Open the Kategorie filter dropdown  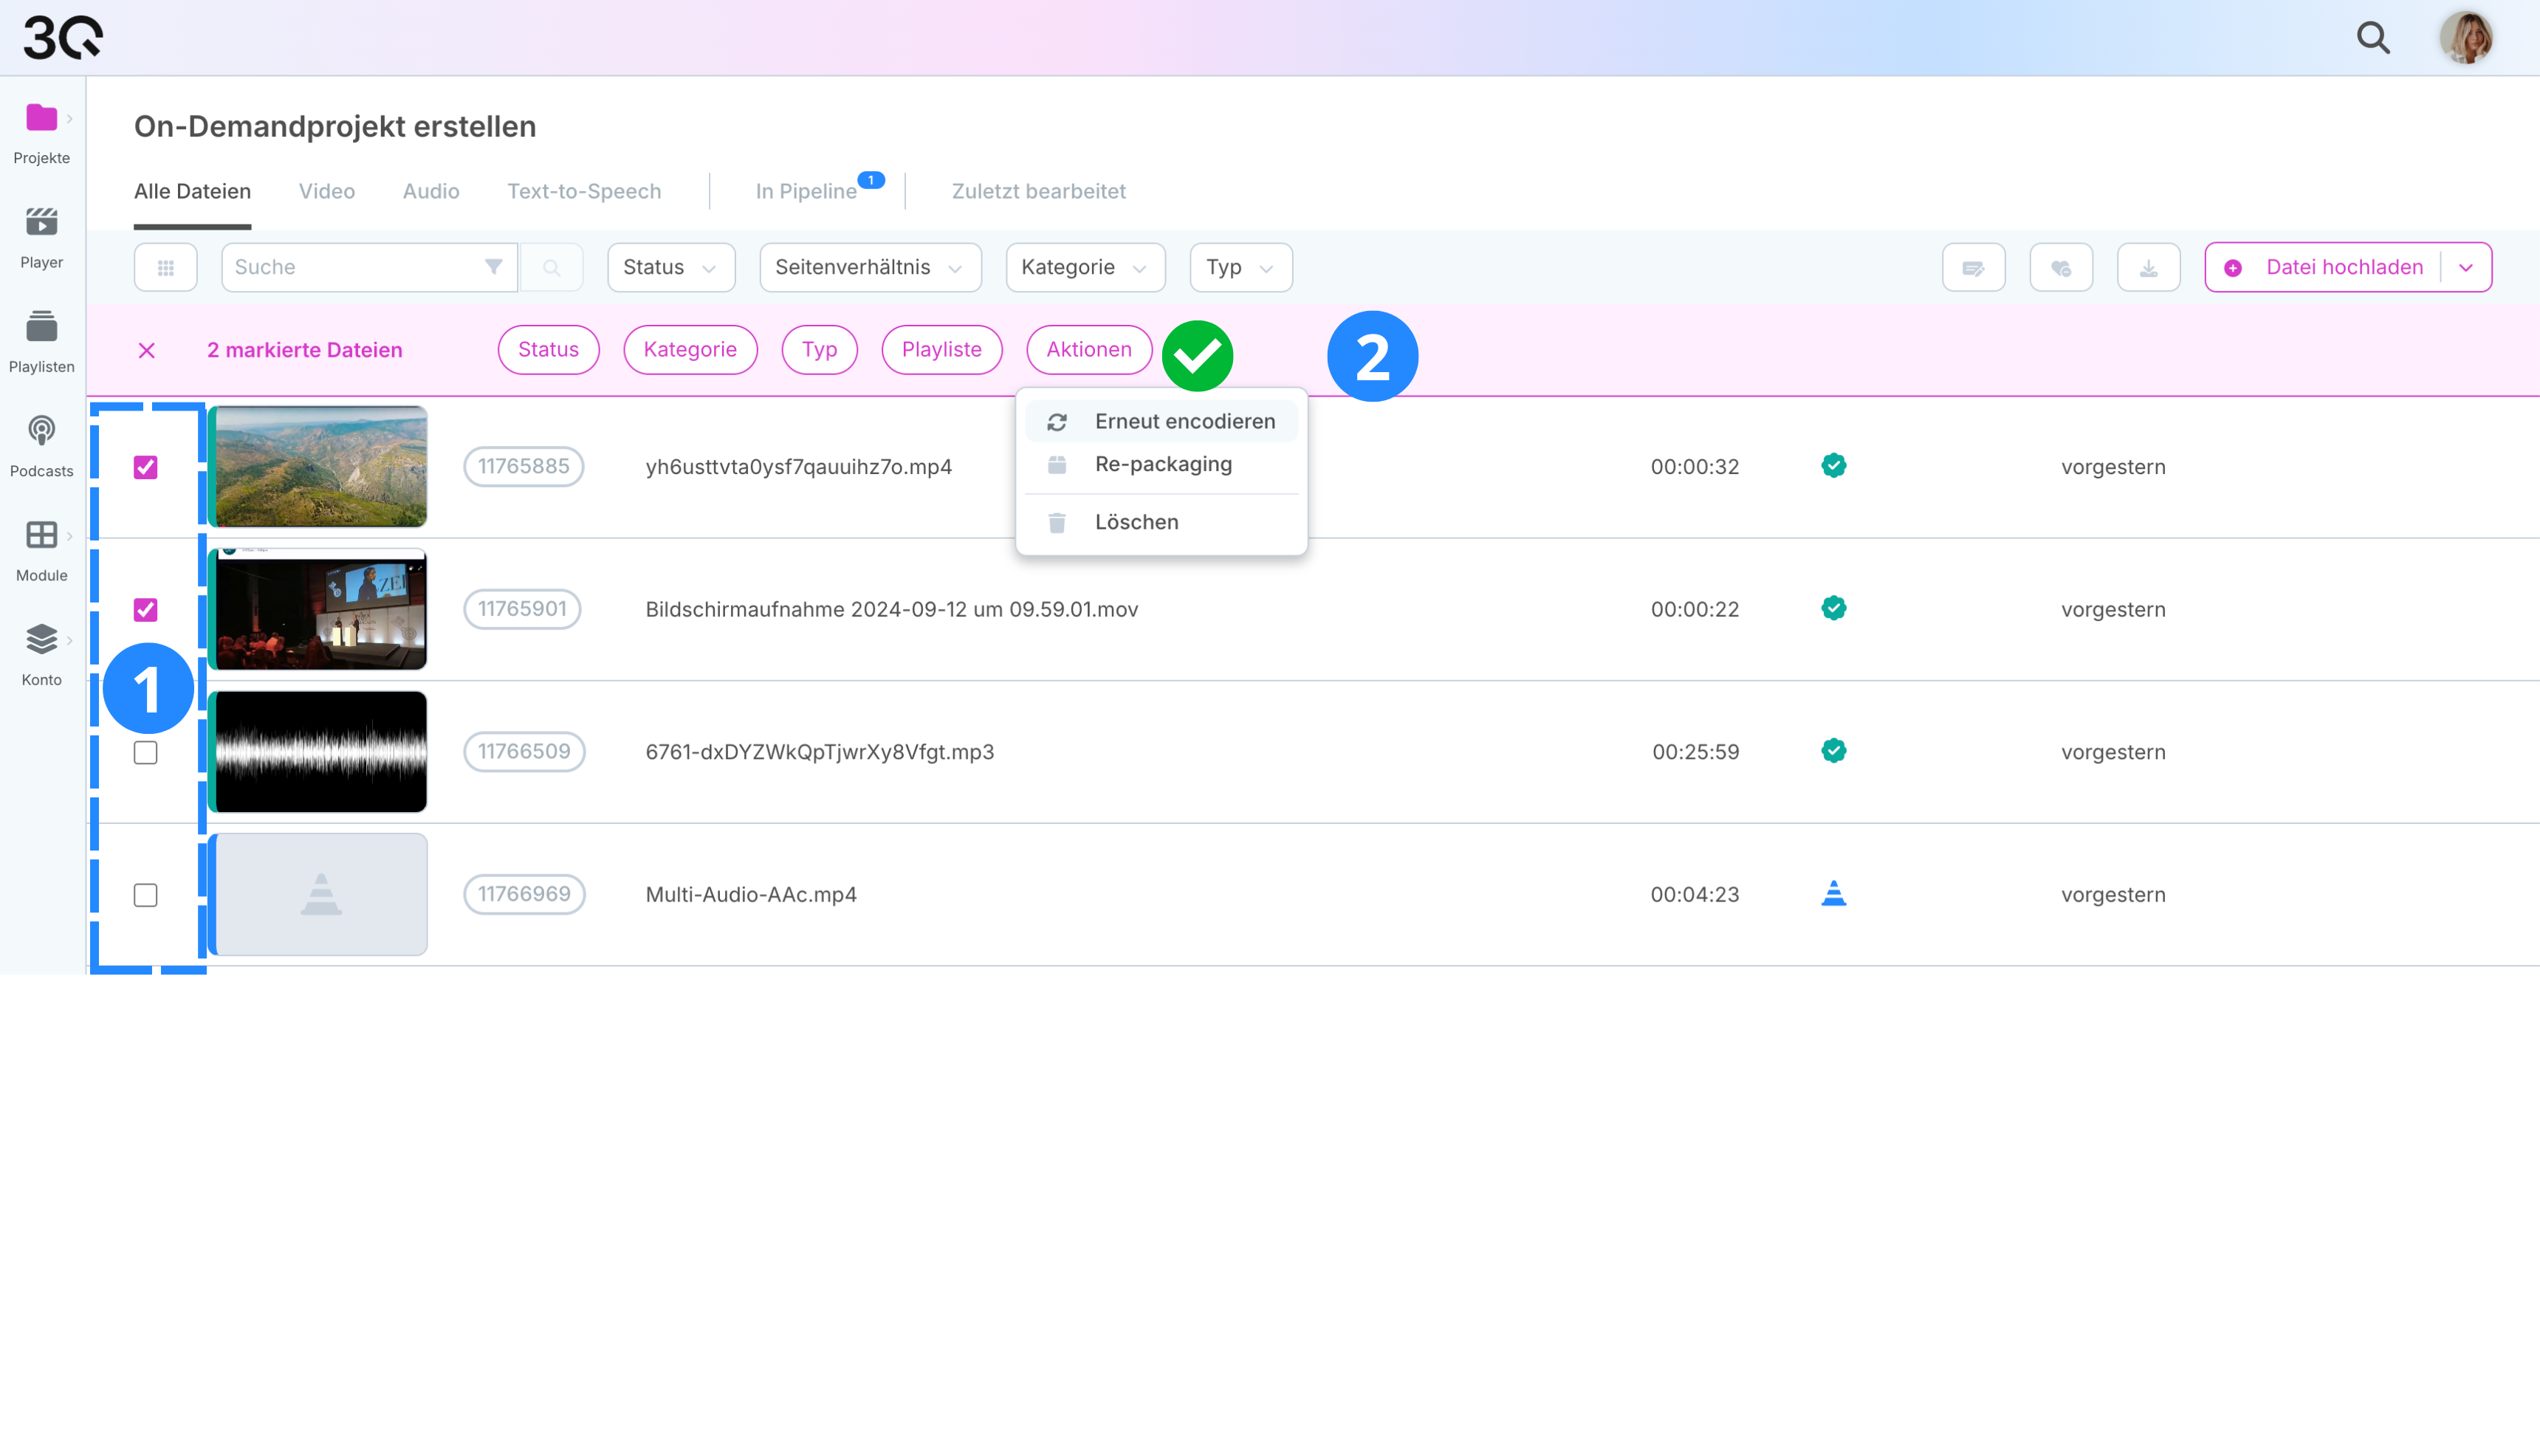click(1084, 267)
